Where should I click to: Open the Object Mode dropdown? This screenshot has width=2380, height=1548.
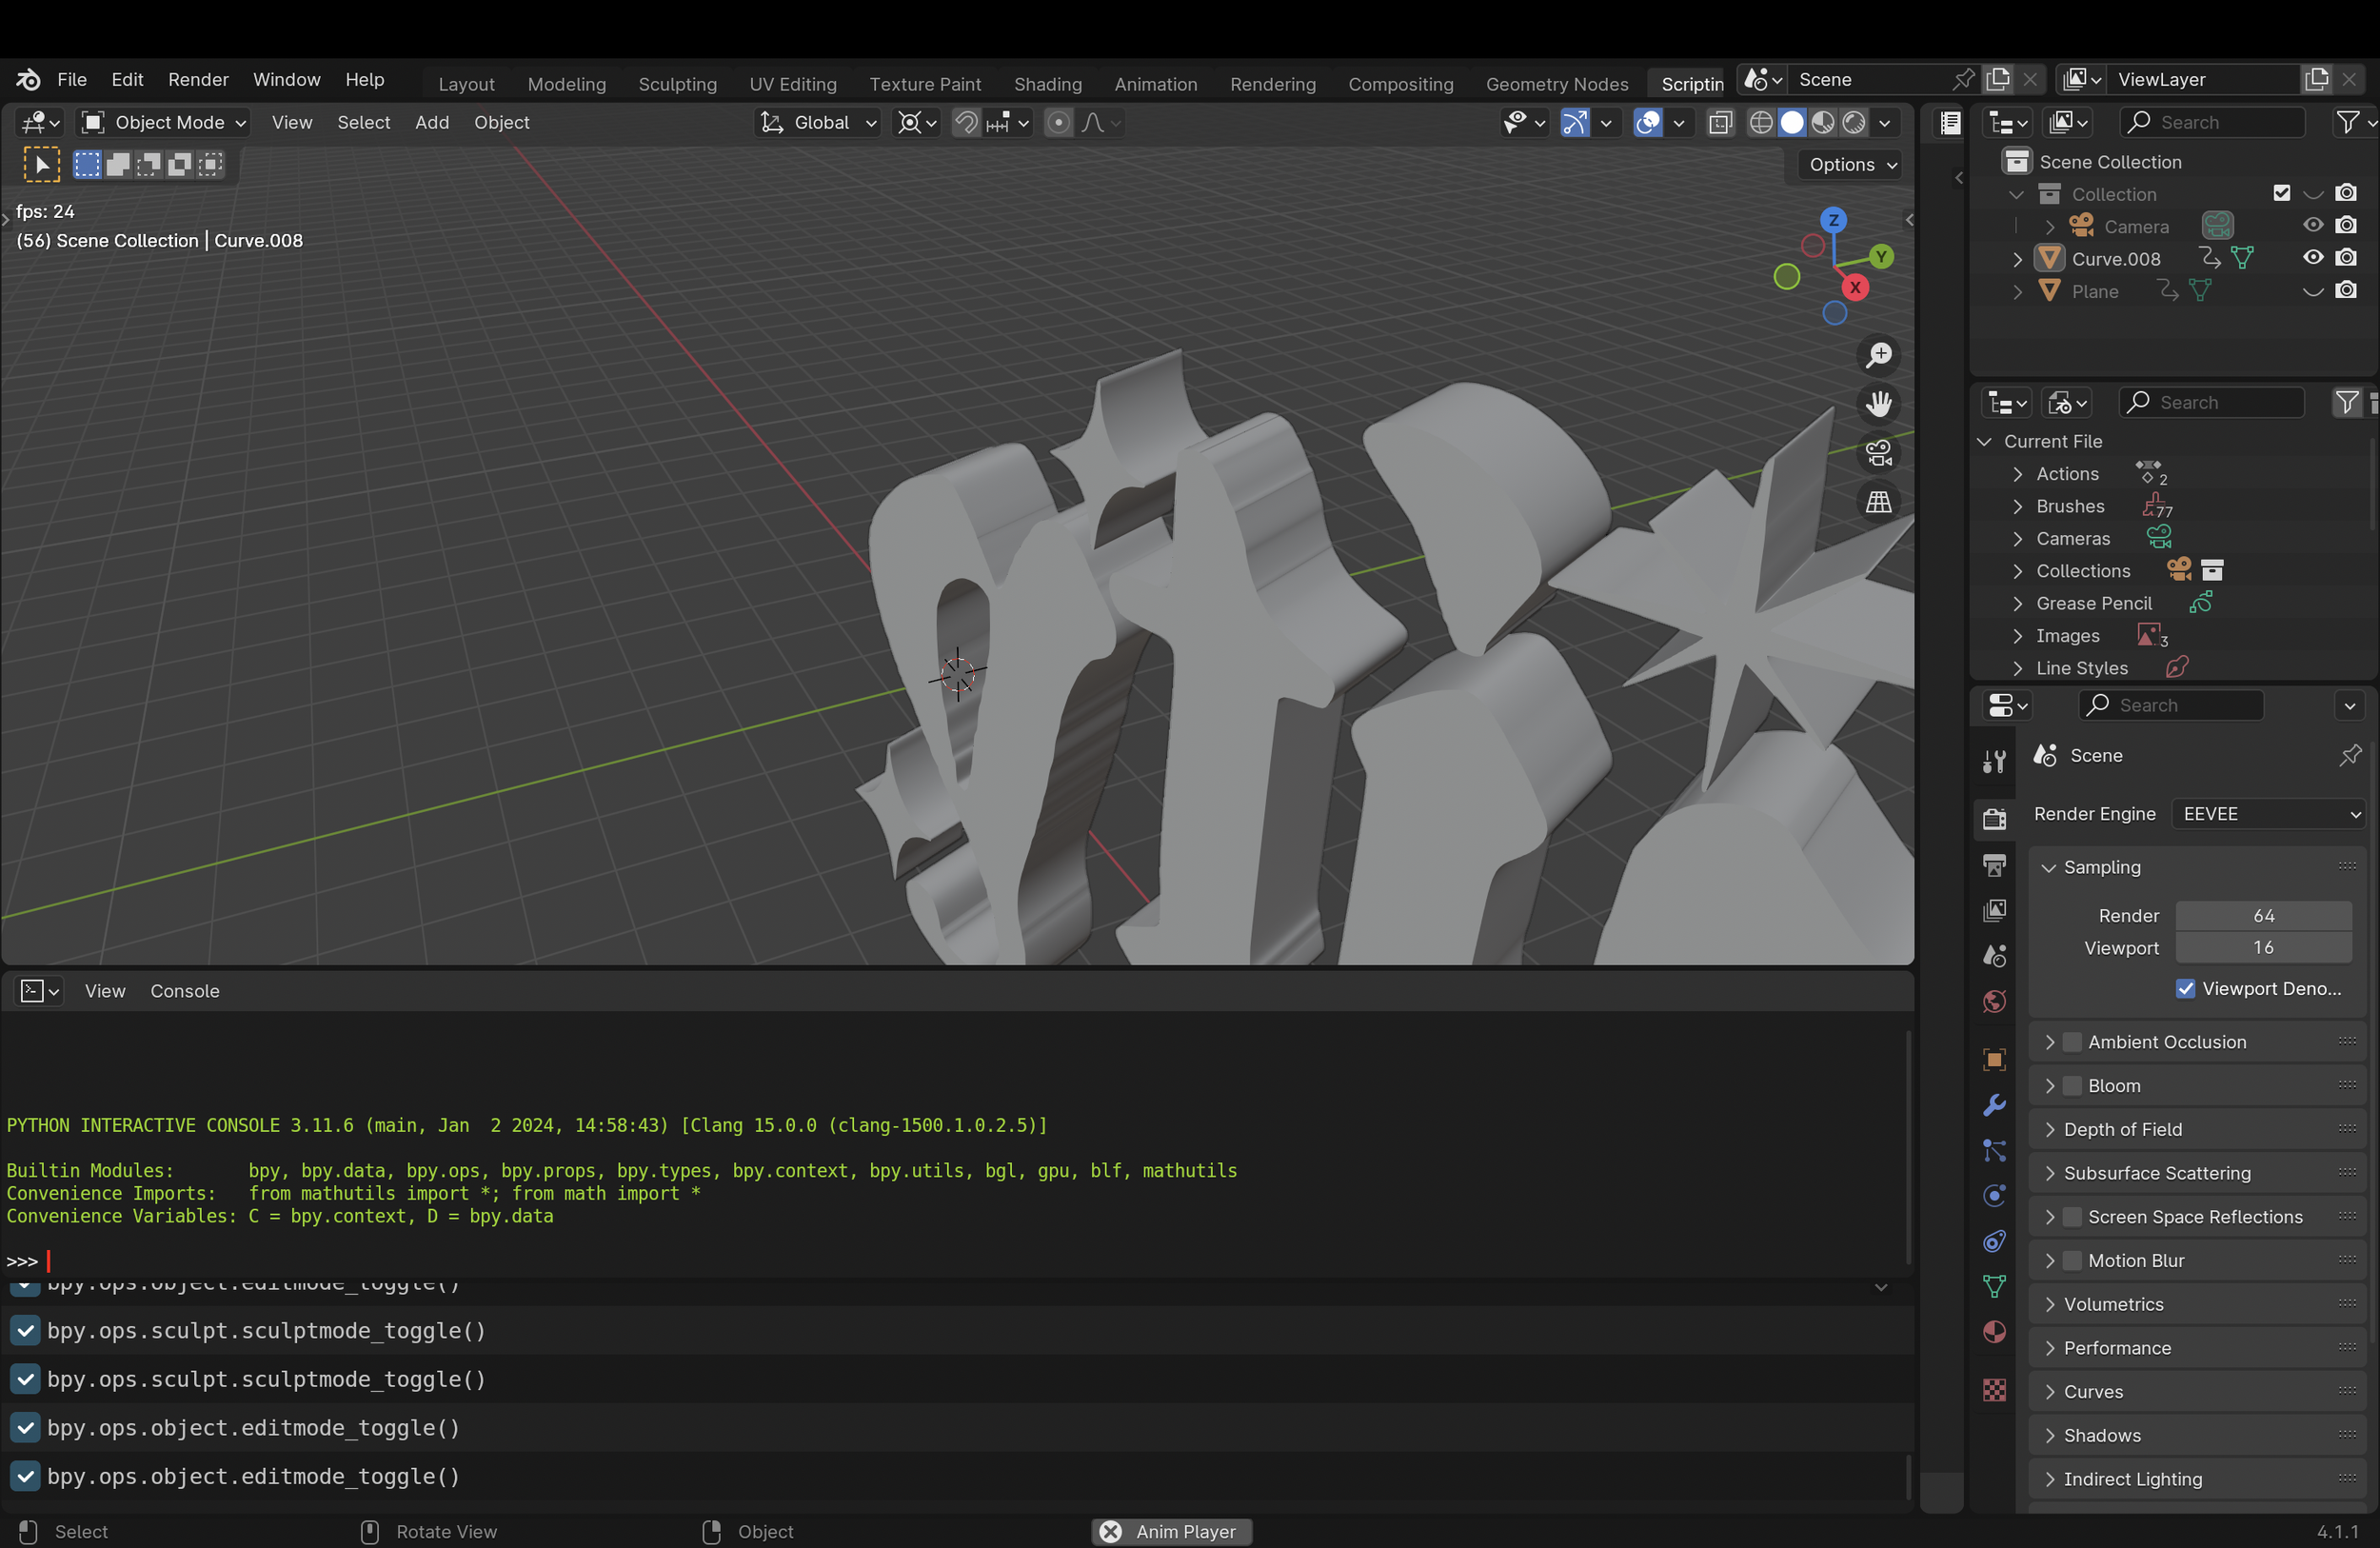pos(163,122)
